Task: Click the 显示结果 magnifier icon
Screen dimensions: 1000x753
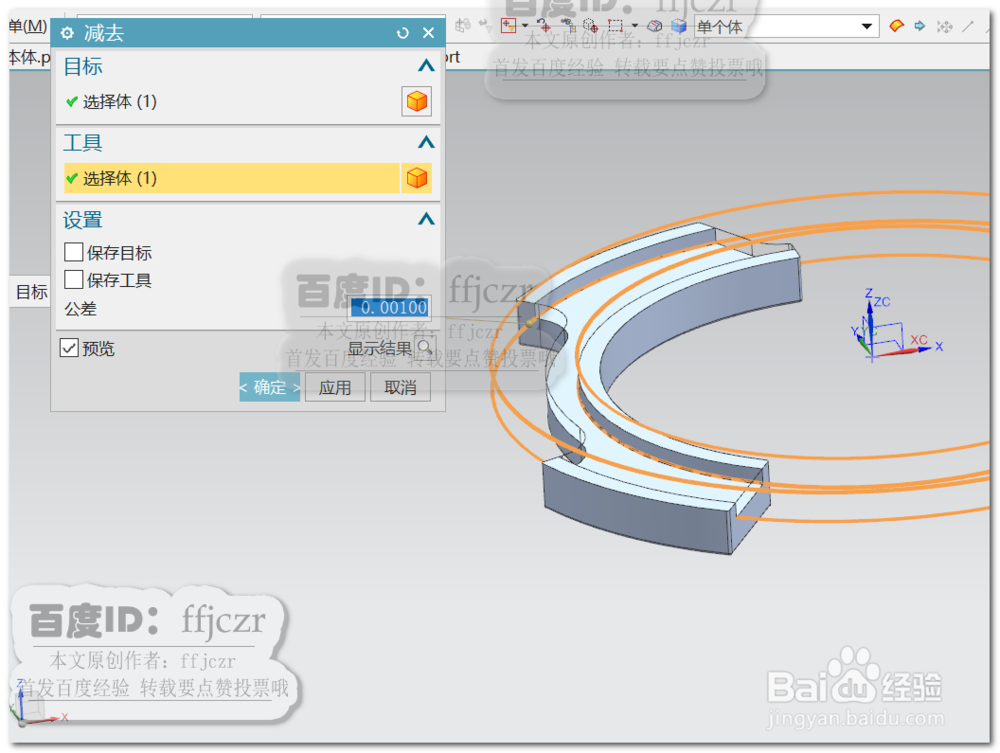Action: [426, 349]
